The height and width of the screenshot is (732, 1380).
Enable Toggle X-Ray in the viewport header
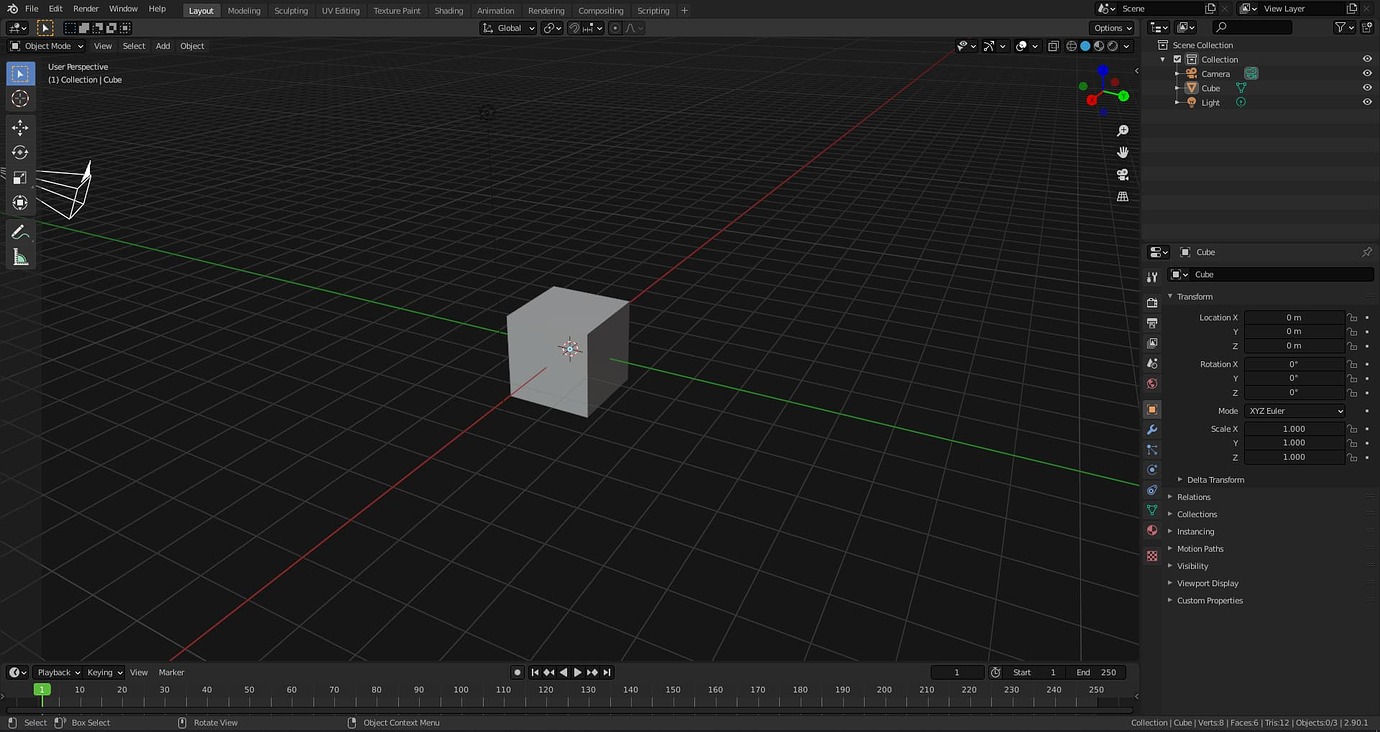click(x=1053, y=46)
